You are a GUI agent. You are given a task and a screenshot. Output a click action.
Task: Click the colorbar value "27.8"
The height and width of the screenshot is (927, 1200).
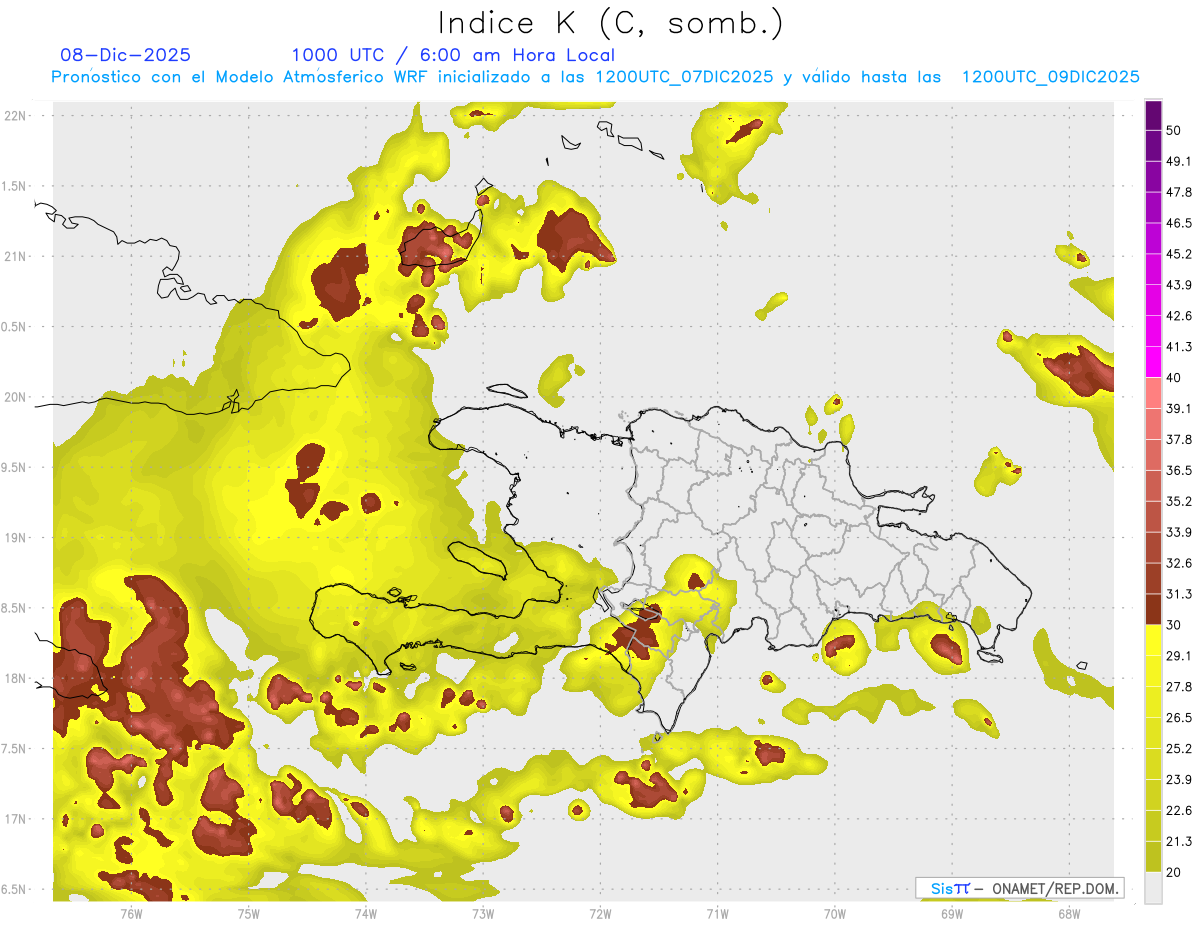point(1179,687)
